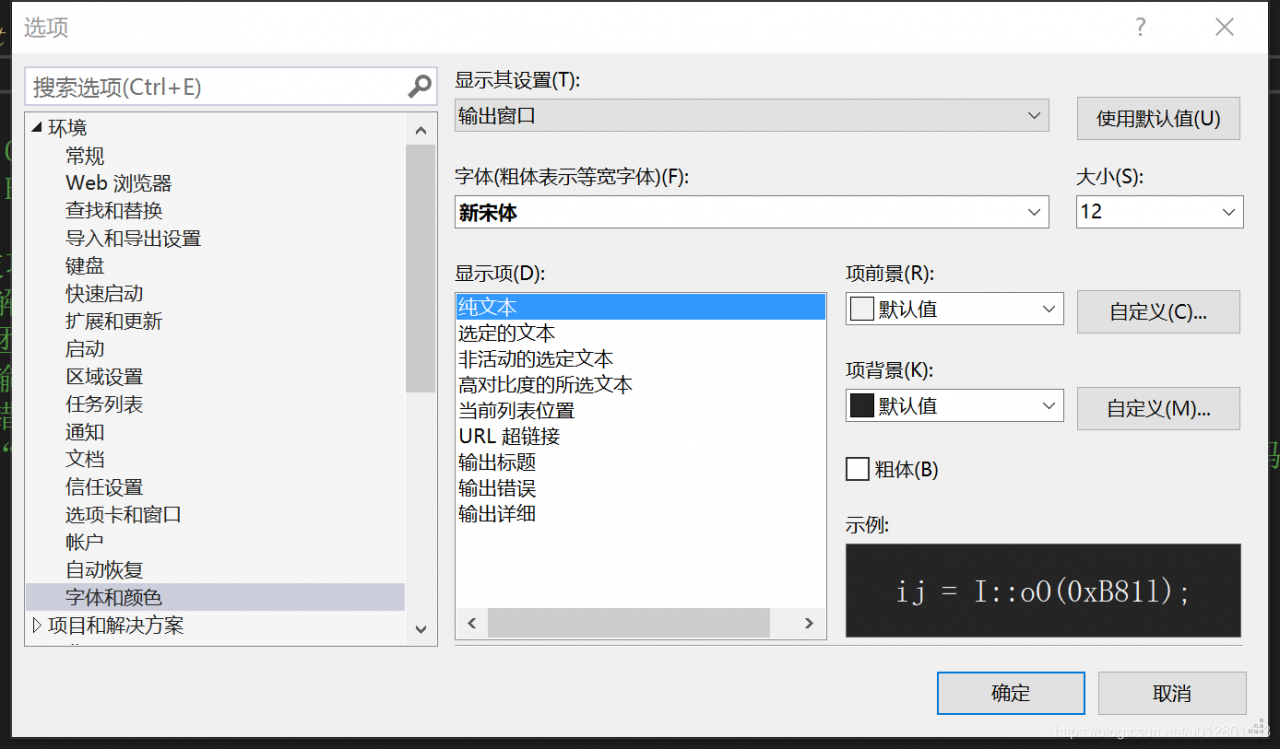Image resolution: width=1280 pixels, height=749 pixels.
Task: Open the 显示其设置 dropdown
Action: (x=752, y=116)
